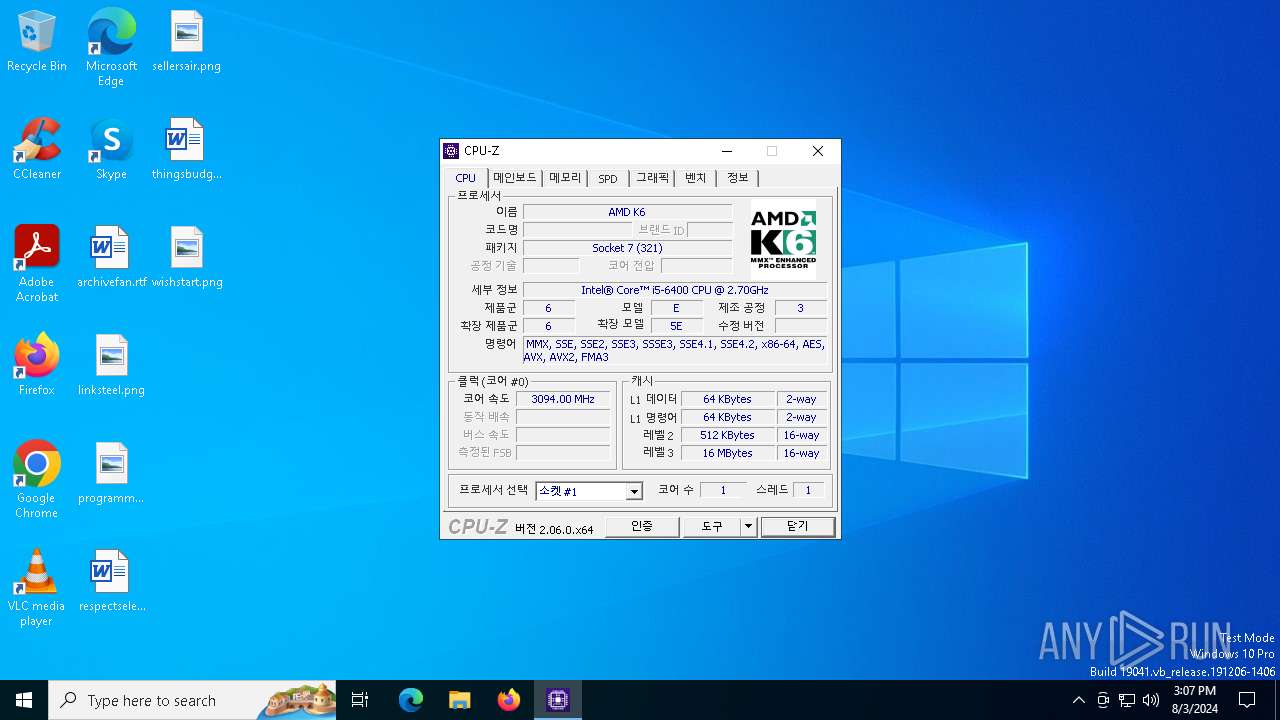Open the CCleaner desktop shortcut

pos(36,150)
